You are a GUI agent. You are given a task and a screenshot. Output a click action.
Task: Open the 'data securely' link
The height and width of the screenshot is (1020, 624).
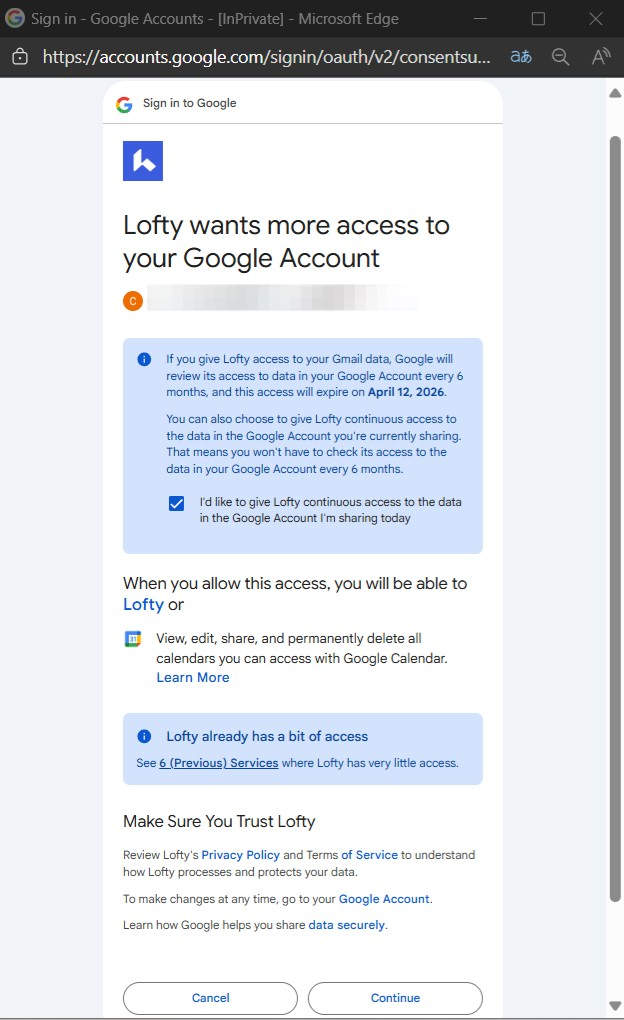click(x=346, y=925)
